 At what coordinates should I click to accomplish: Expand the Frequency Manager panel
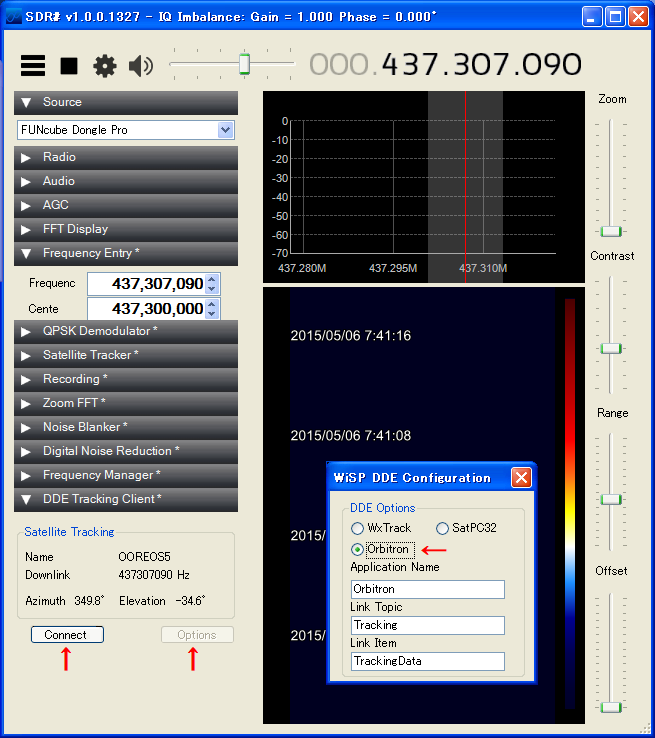(x=126, y=475)
